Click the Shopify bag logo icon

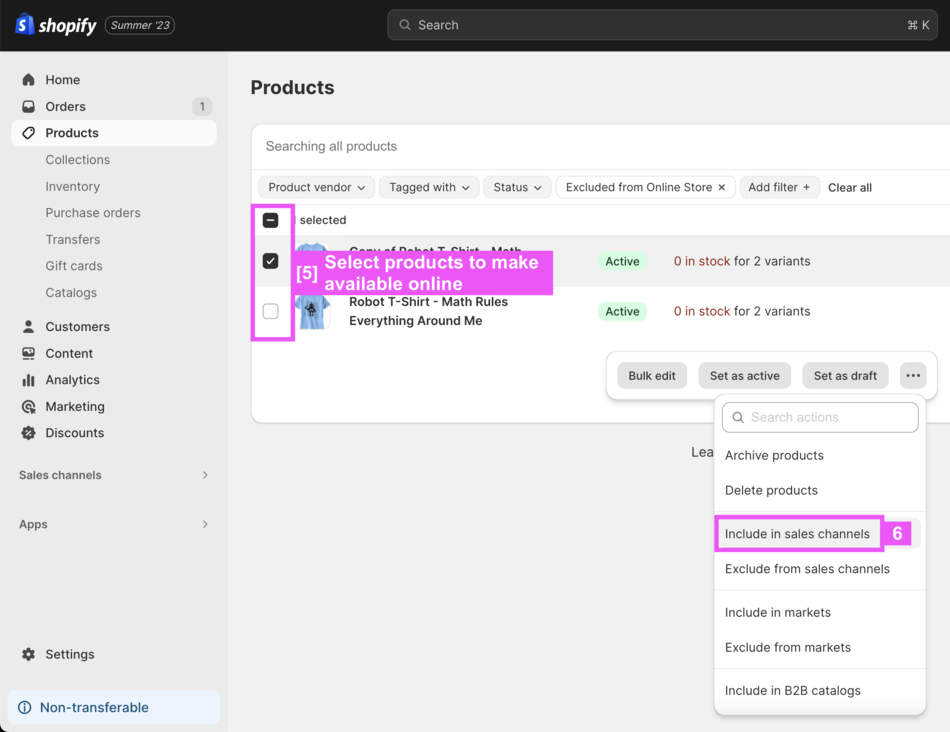(x=24, y=25)
